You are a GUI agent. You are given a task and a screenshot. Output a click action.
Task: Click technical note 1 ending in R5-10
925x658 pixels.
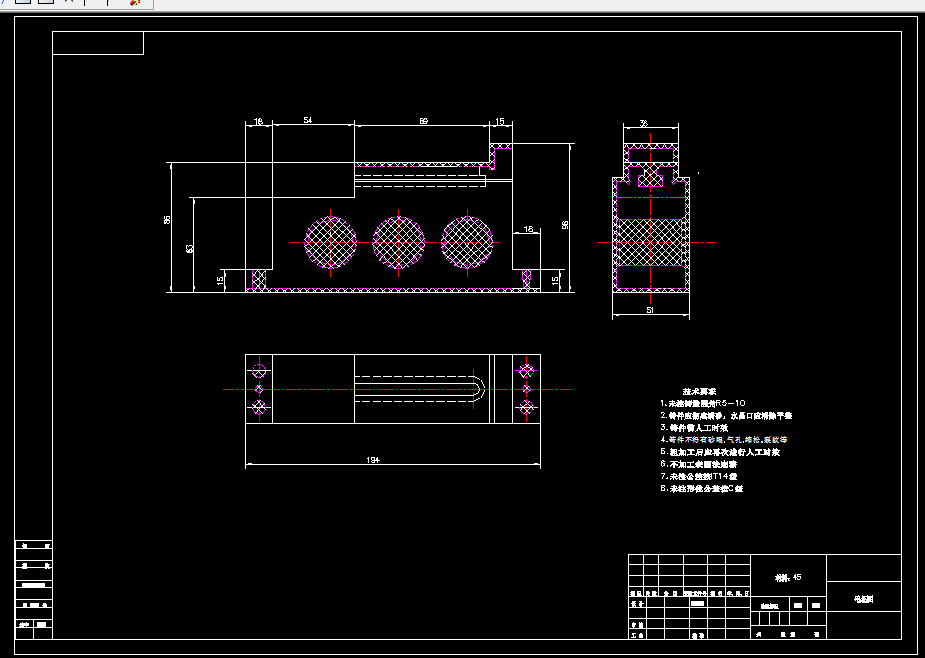(703, 403)
